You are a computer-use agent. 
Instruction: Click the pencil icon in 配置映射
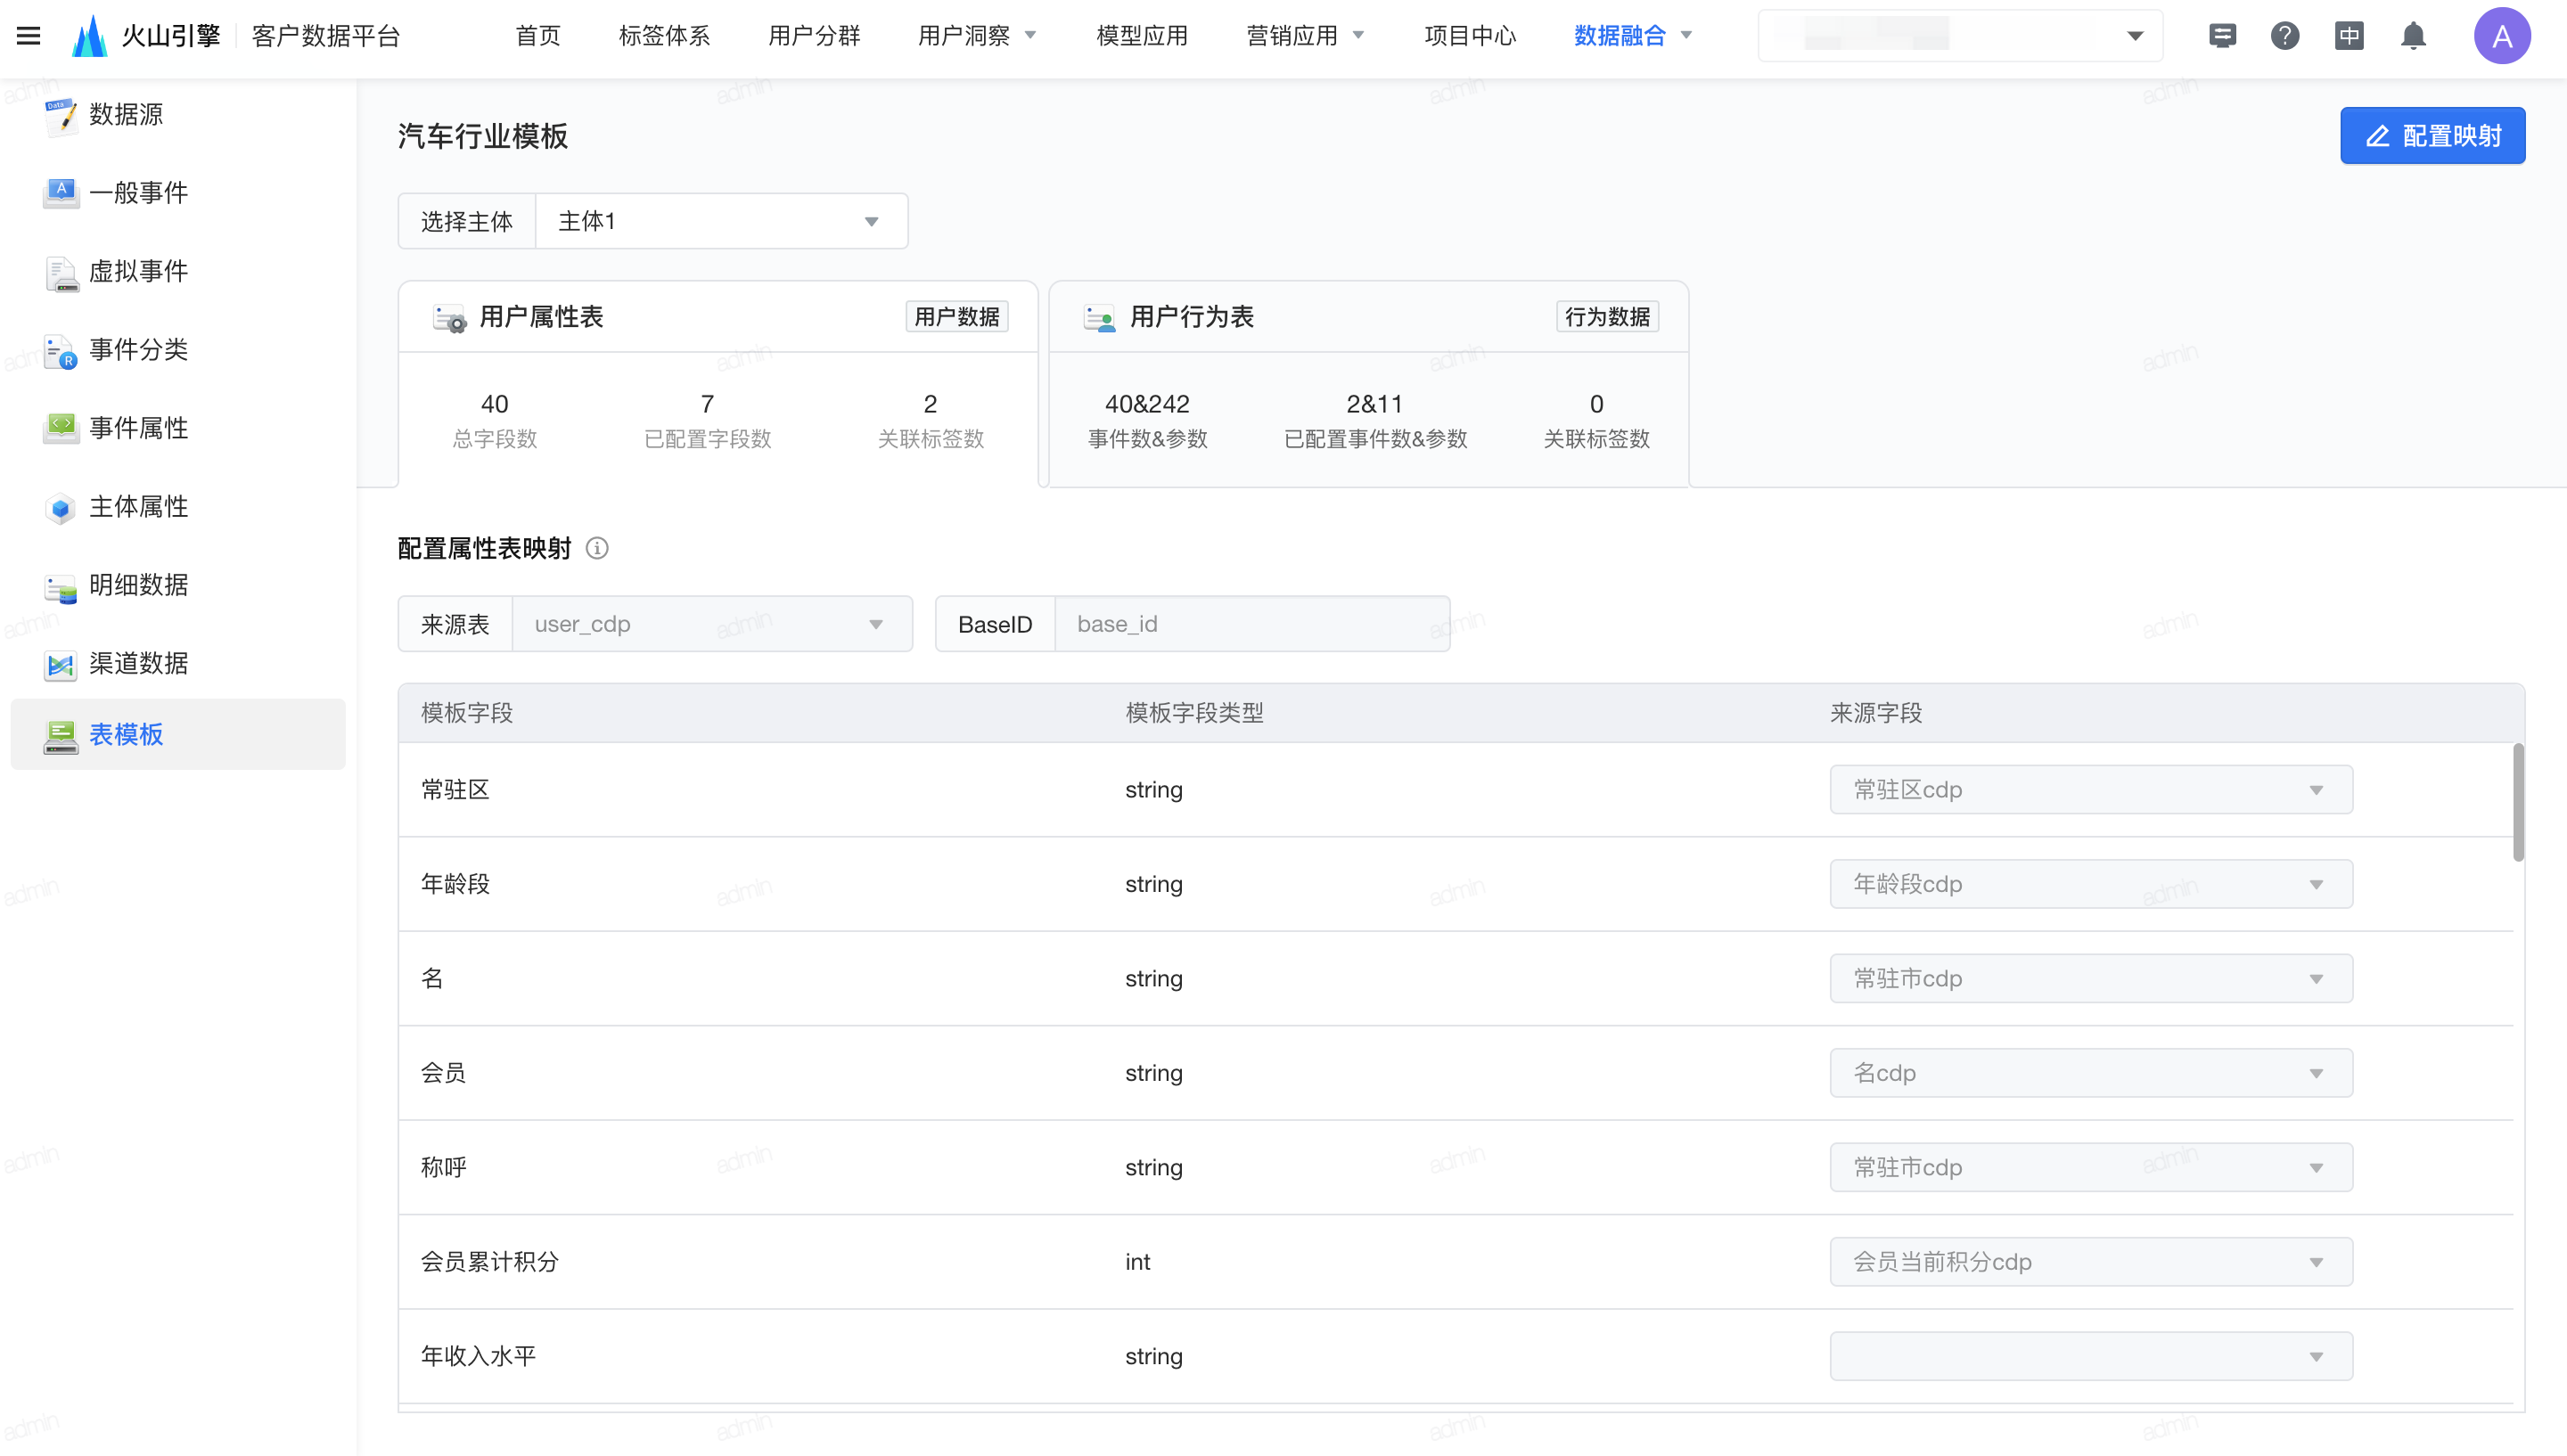point(2377,136)
